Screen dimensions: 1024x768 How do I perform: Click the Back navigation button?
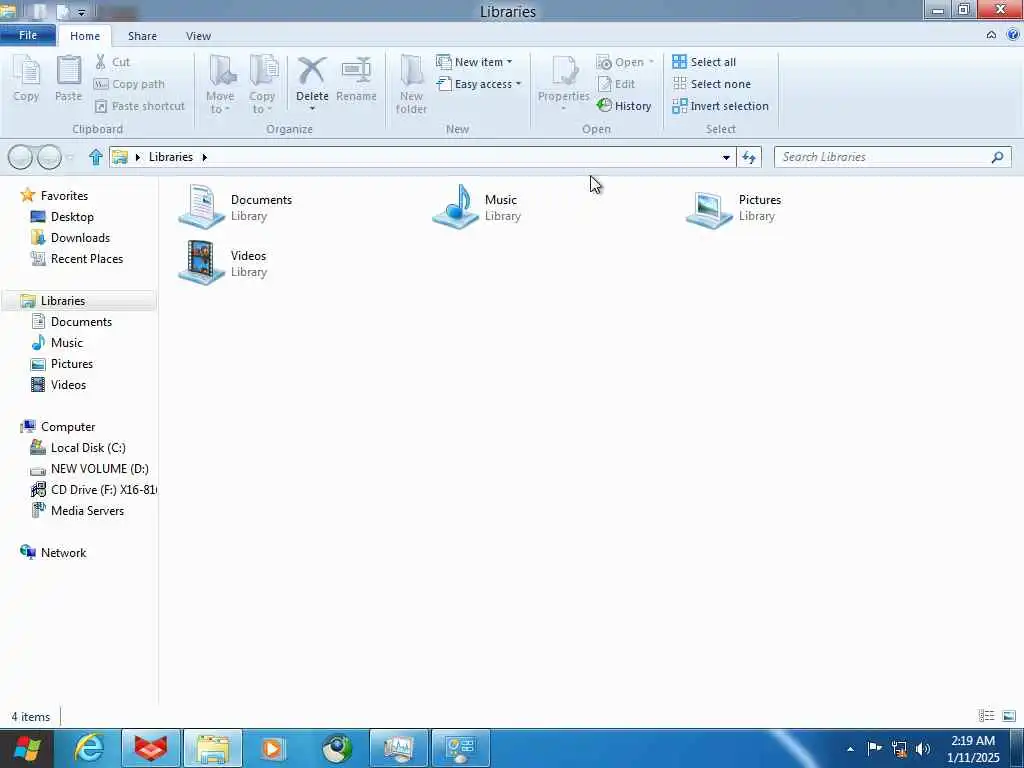pyautogui.click(x=20, y=157)
